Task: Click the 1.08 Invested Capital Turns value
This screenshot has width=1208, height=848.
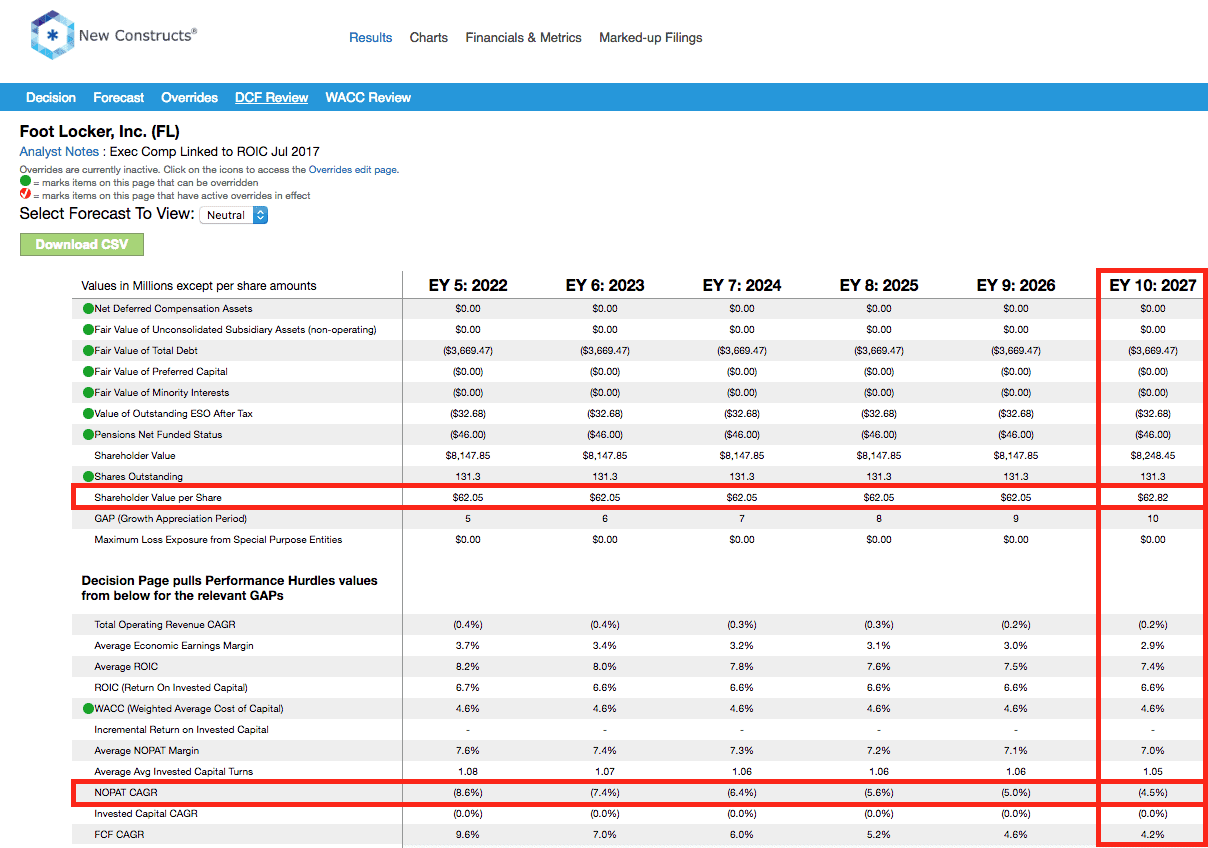Action: pos(468,772)
